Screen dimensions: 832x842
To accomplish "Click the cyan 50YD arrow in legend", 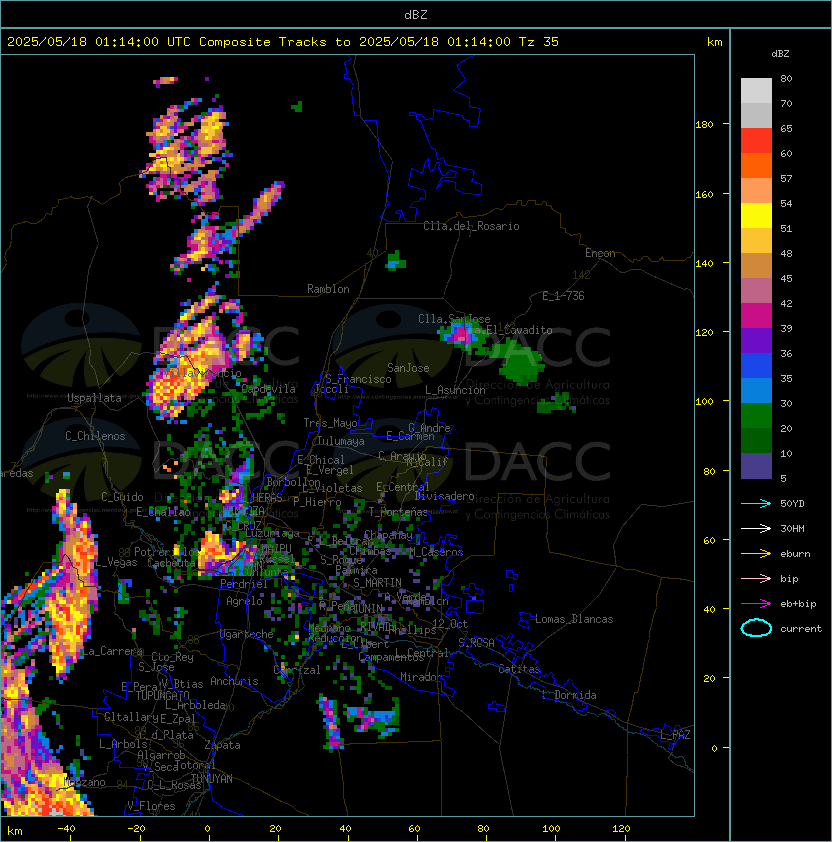I will click(756, 503).
